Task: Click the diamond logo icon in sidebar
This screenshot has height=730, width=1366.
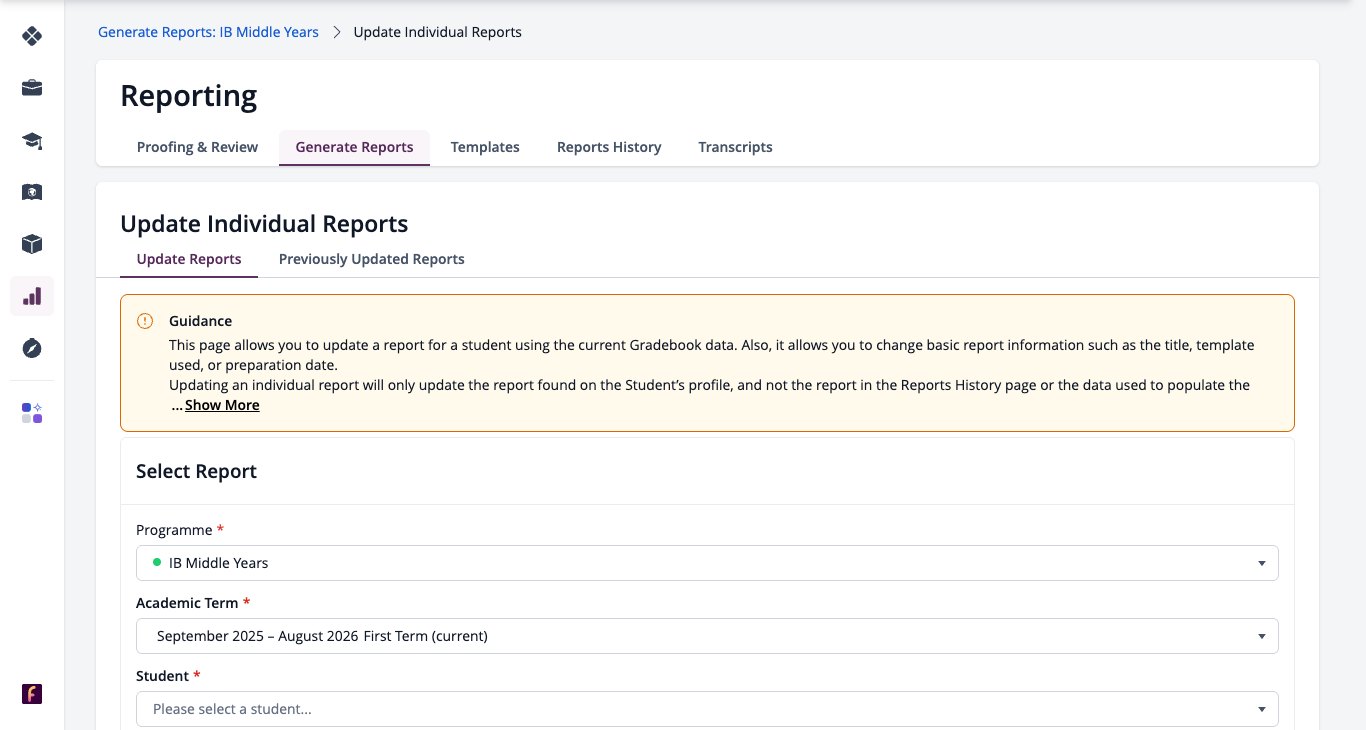Action: (x=32, y=36)
